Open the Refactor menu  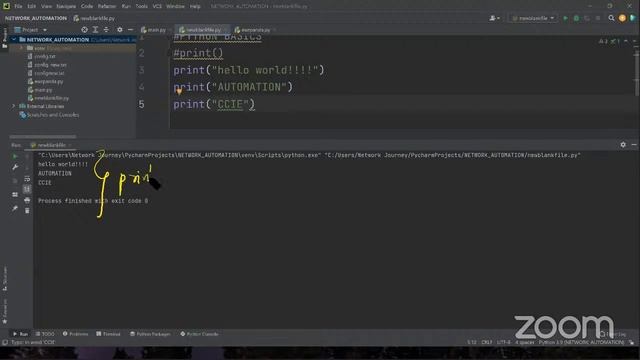107,6
